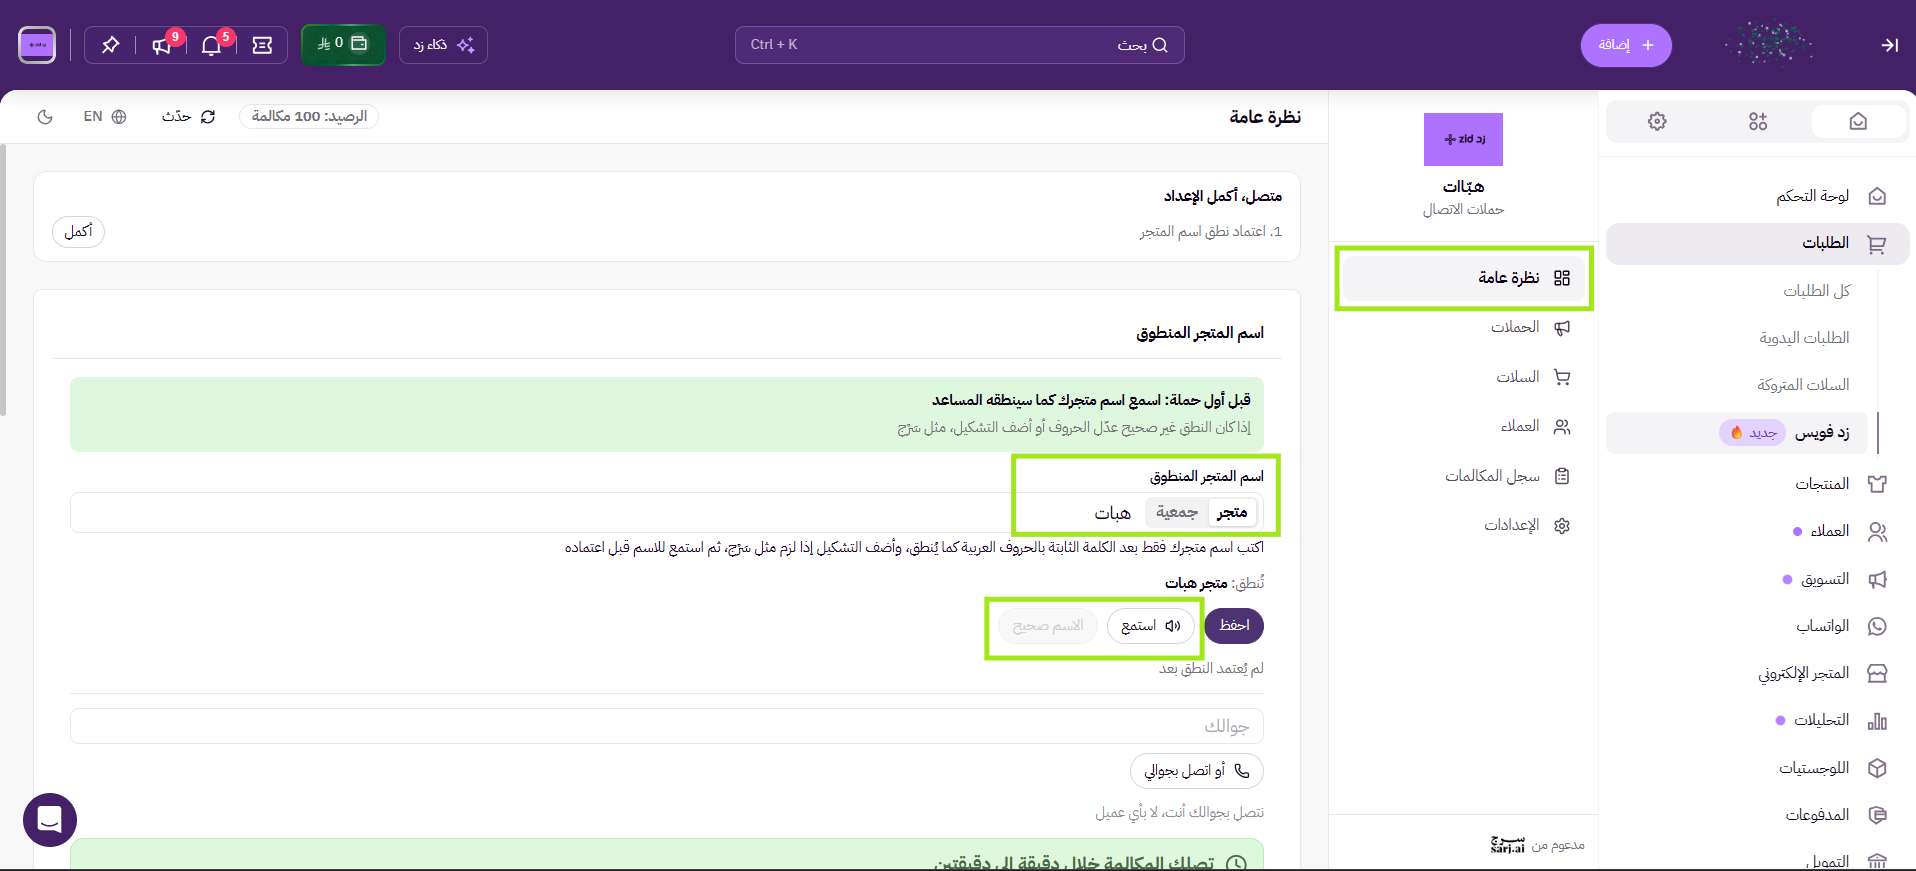Select the home tab icon in sidebar
1916x871 pixels.
click(x=1858, y=121)
